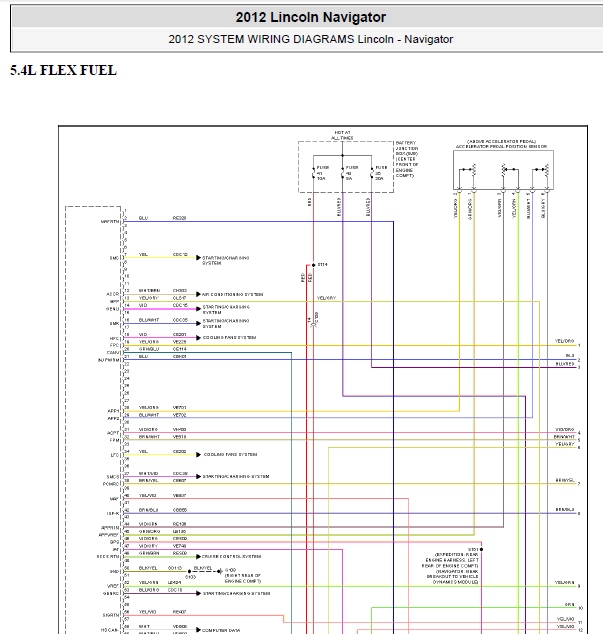Click the YEL wire color on pin 7
Viewport: 603px width, 634px height.
(143, 254)
